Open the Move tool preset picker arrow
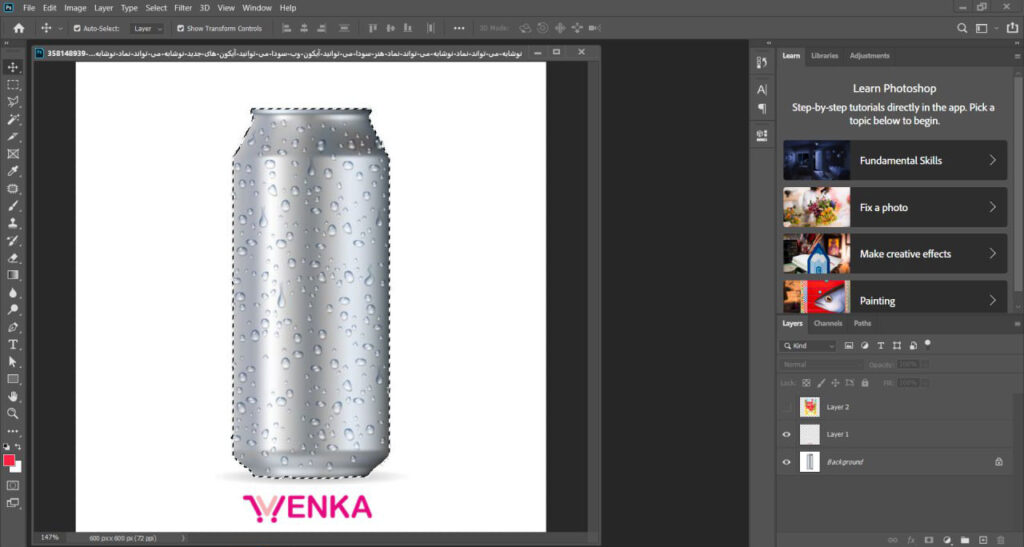The image size is (1024, 547). pyautogui.click(x=61, y=29)
